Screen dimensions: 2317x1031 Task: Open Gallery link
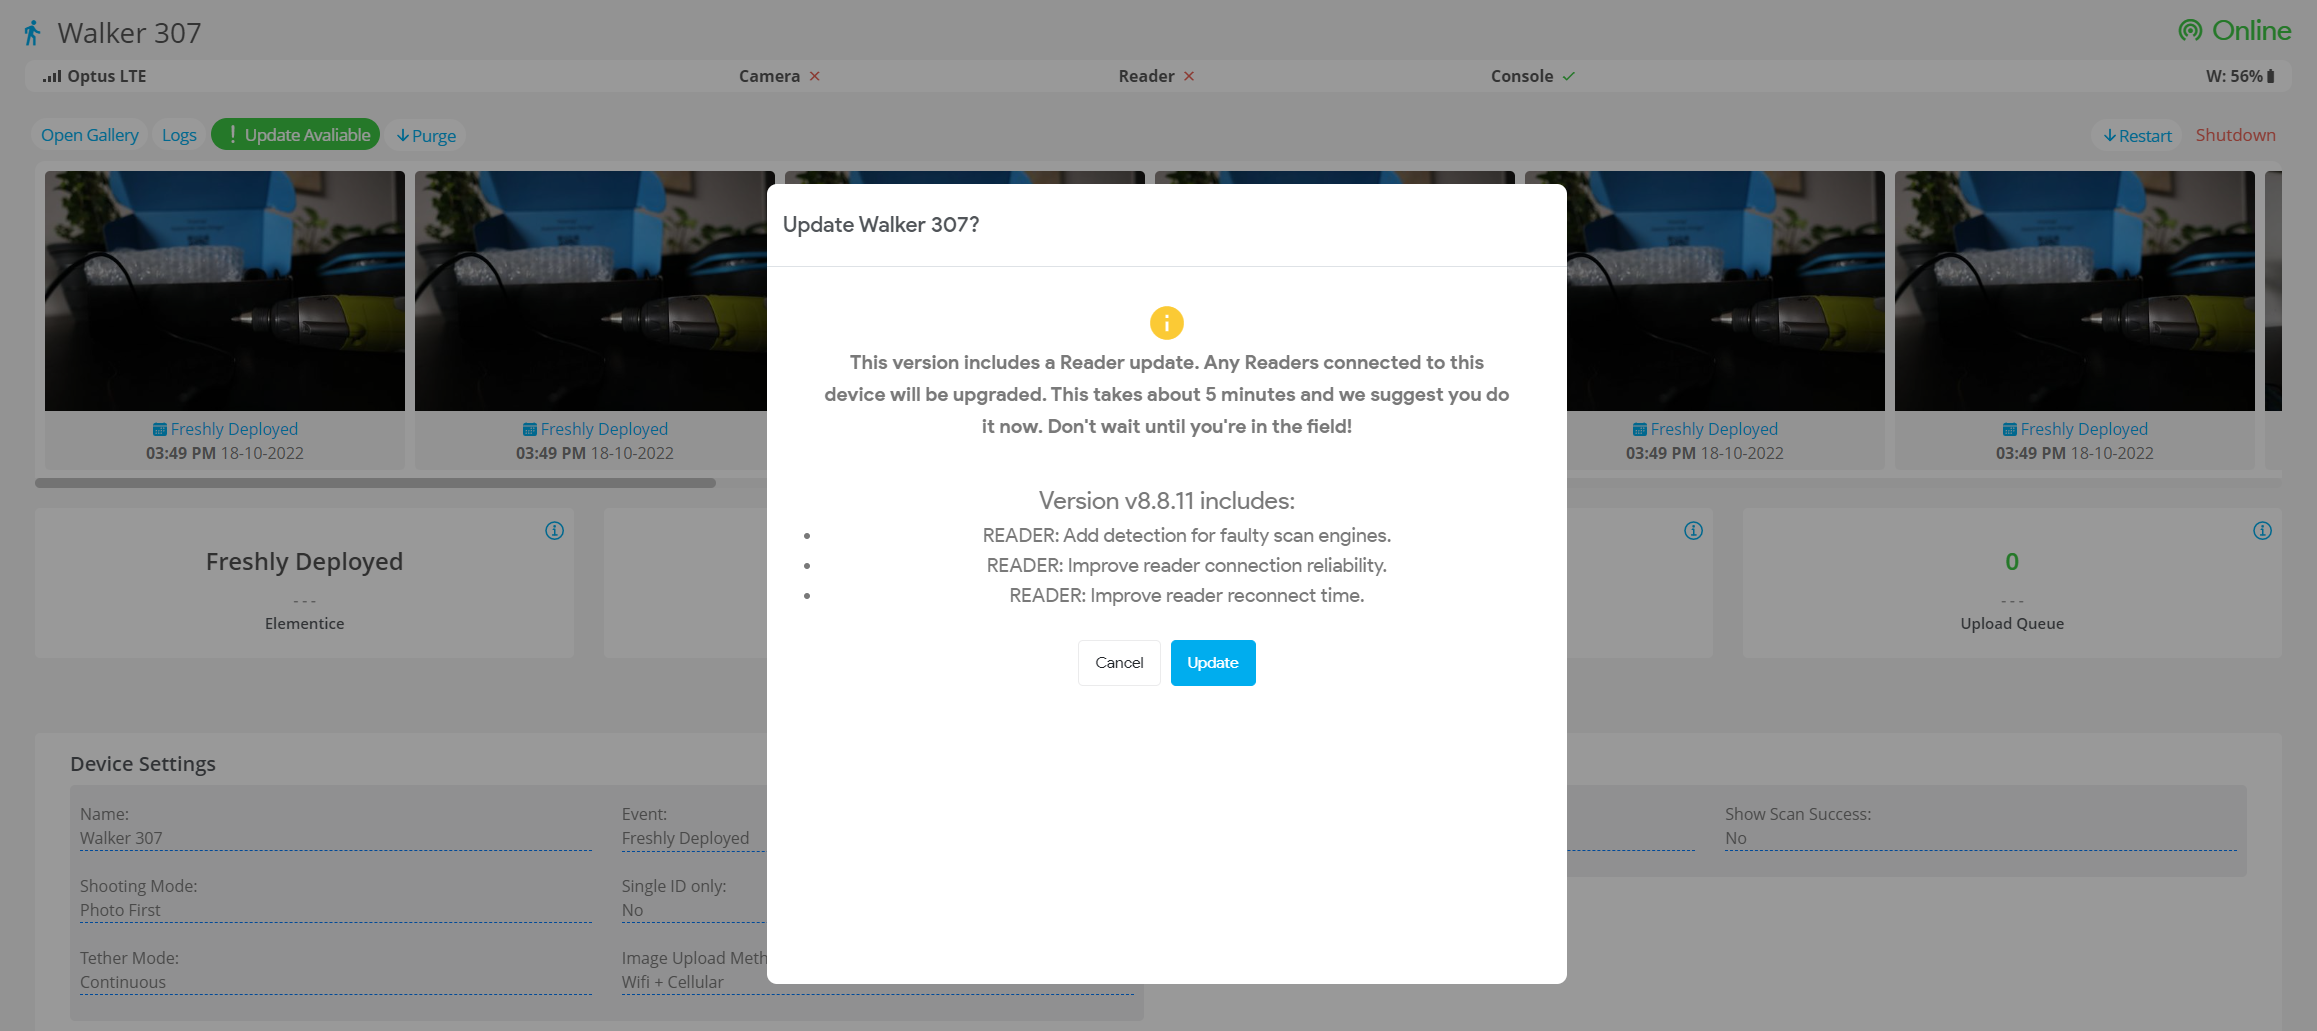pyautogui.click(x=90, y=135)
